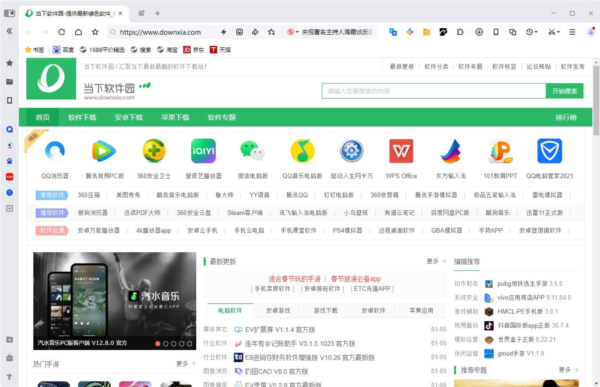Switch to the 苹果应用 tab
Image resolution: width=600 pixels, height=387 pixels.
[x=421, y=310]
